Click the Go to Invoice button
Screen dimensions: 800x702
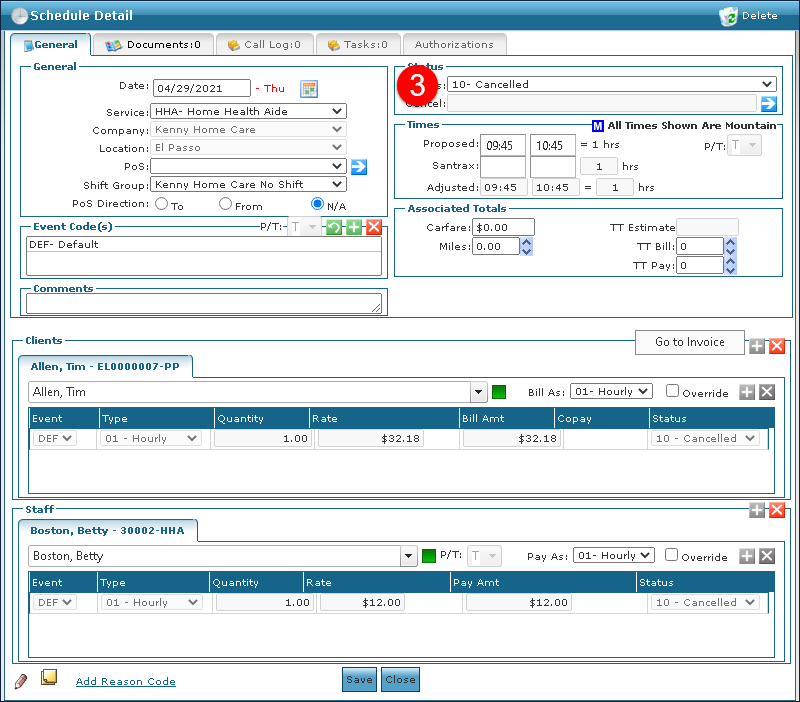tap(690, 342)
